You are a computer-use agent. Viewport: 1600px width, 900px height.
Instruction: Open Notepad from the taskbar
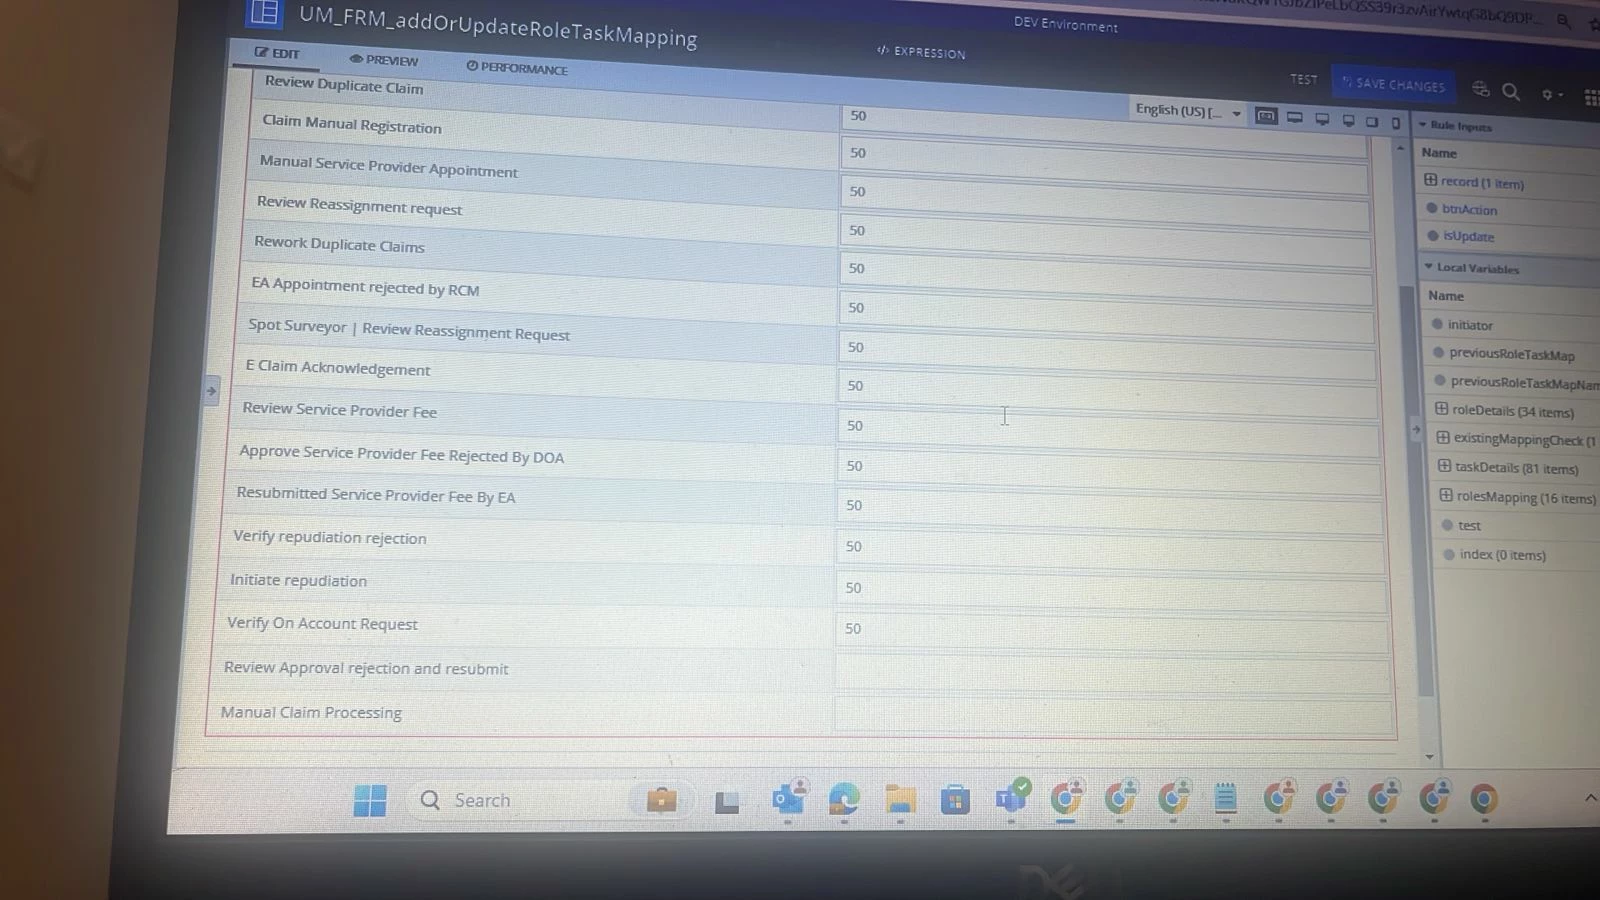click(1226, 798)
